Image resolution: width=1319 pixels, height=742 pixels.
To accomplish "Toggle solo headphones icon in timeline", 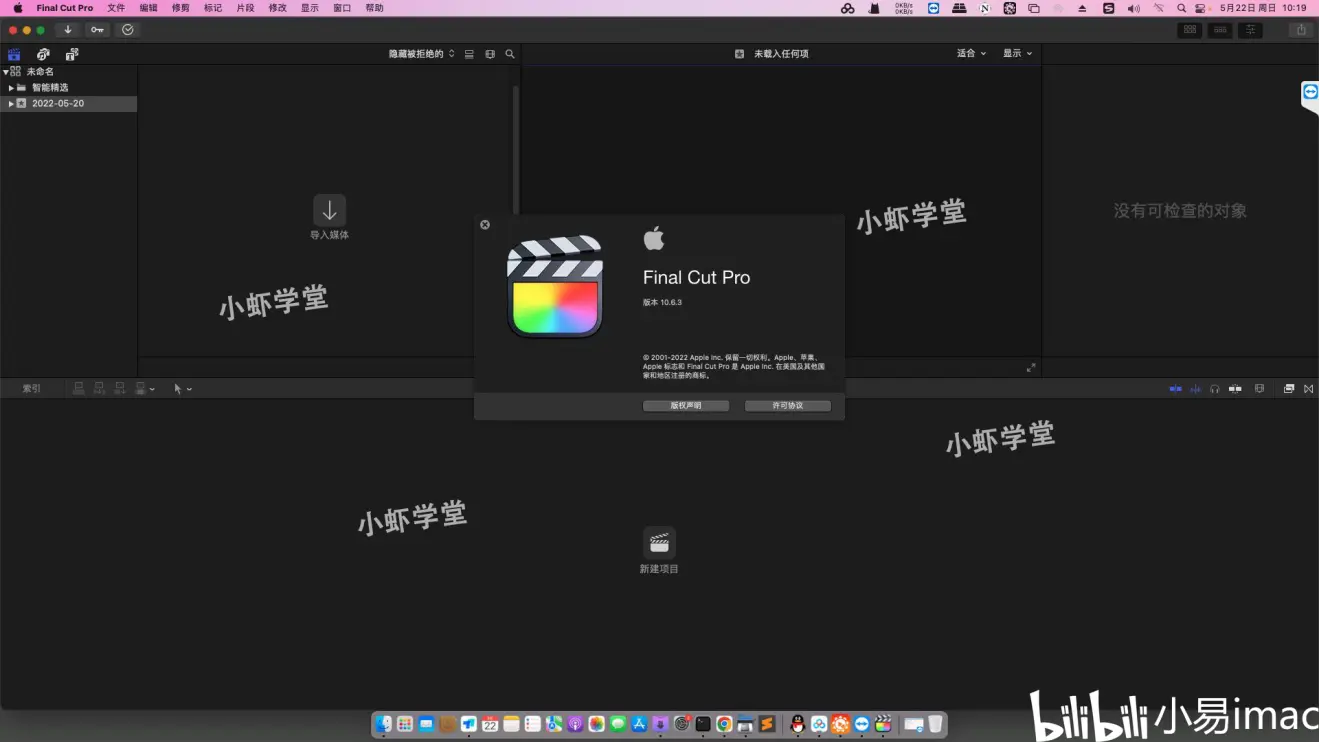I will point(1215,389).
